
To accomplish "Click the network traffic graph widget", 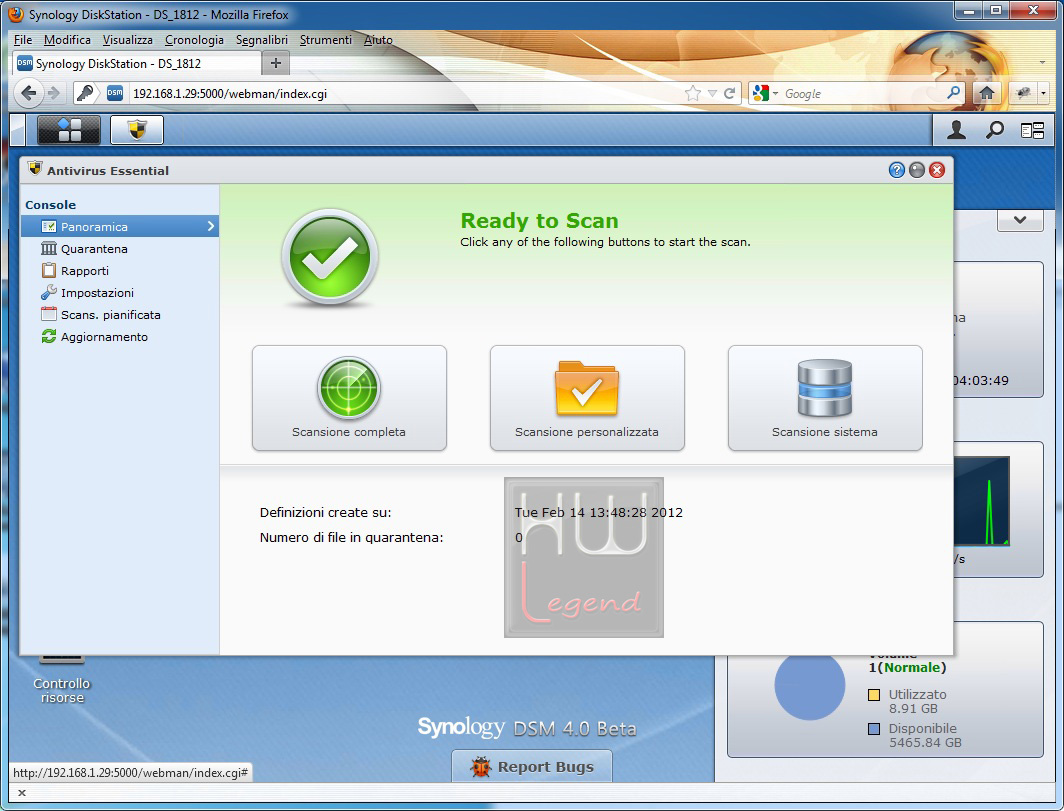I will click(x=981, y=501).
